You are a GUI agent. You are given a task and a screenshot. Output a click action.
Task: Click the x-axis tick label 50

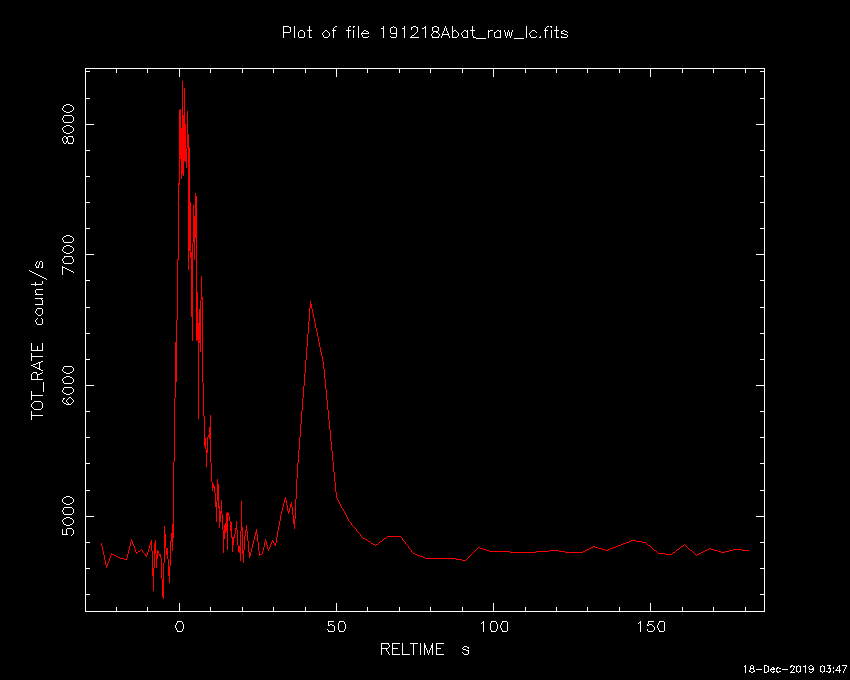point(336,627)
